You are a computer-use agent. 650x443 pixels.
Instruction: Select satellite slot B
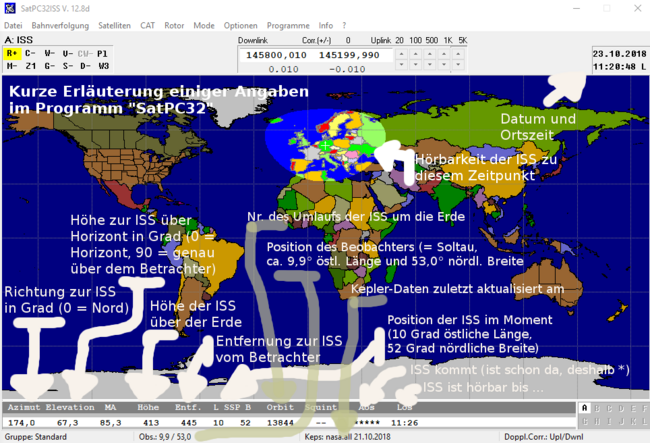coord(597,408)
